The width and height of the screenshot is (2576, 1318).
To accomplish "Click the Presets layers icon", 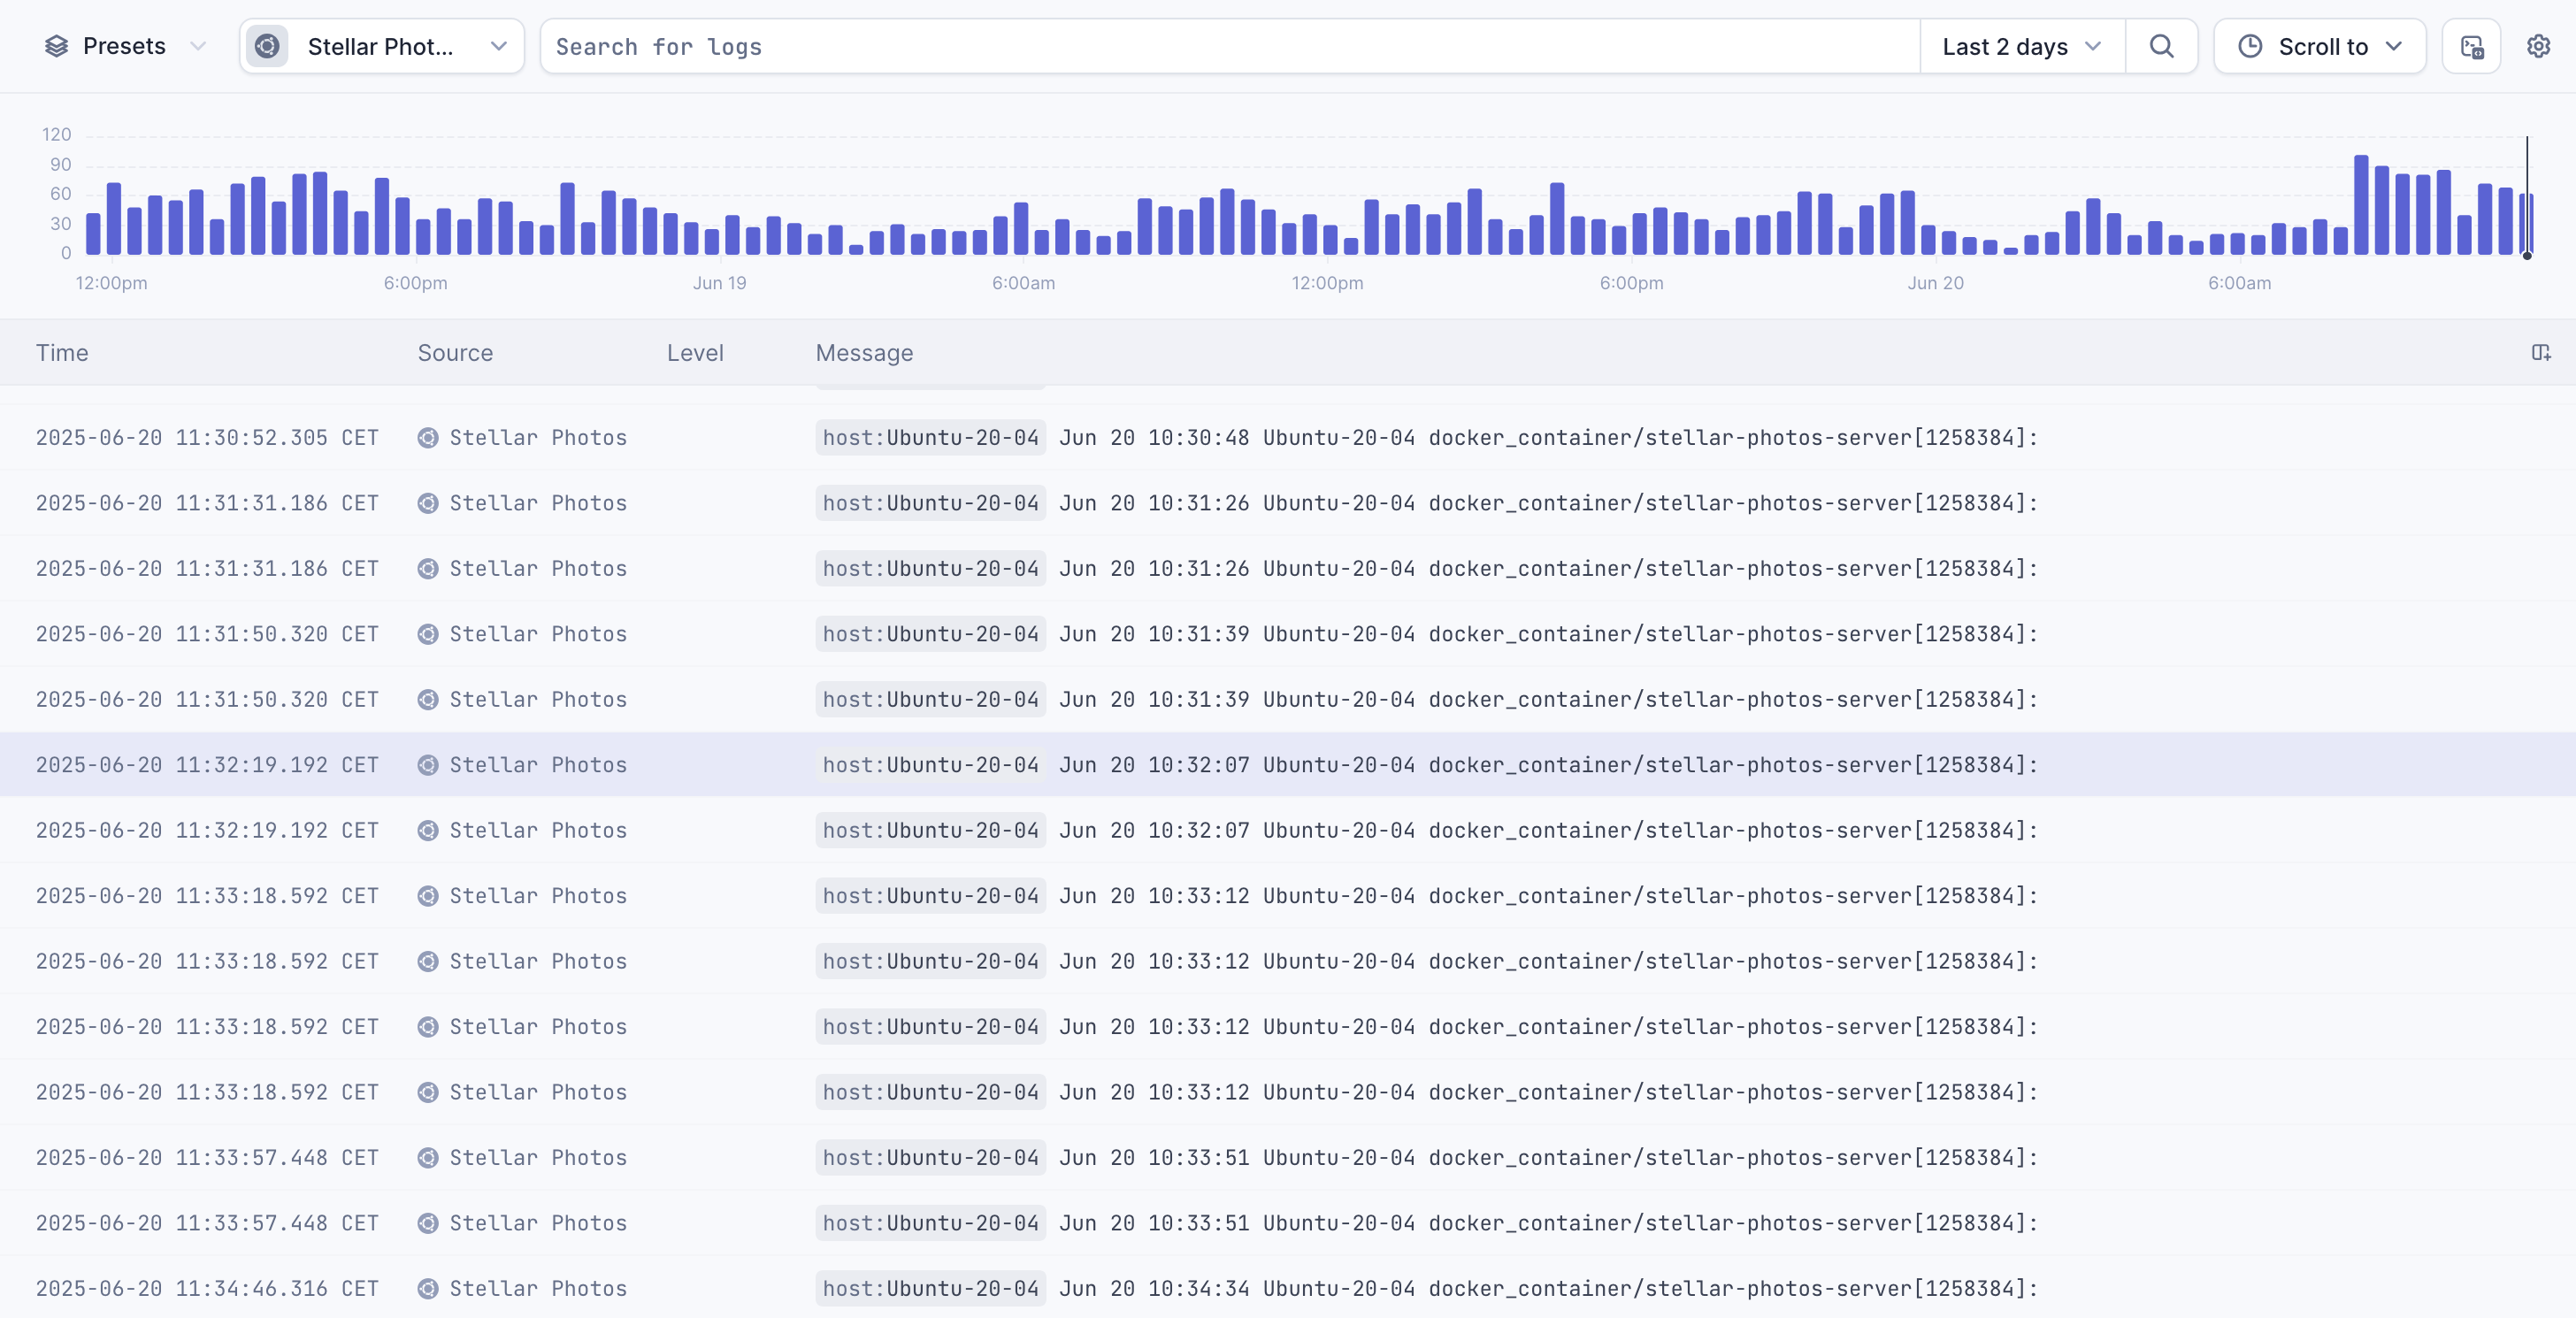I will point(57,46).
